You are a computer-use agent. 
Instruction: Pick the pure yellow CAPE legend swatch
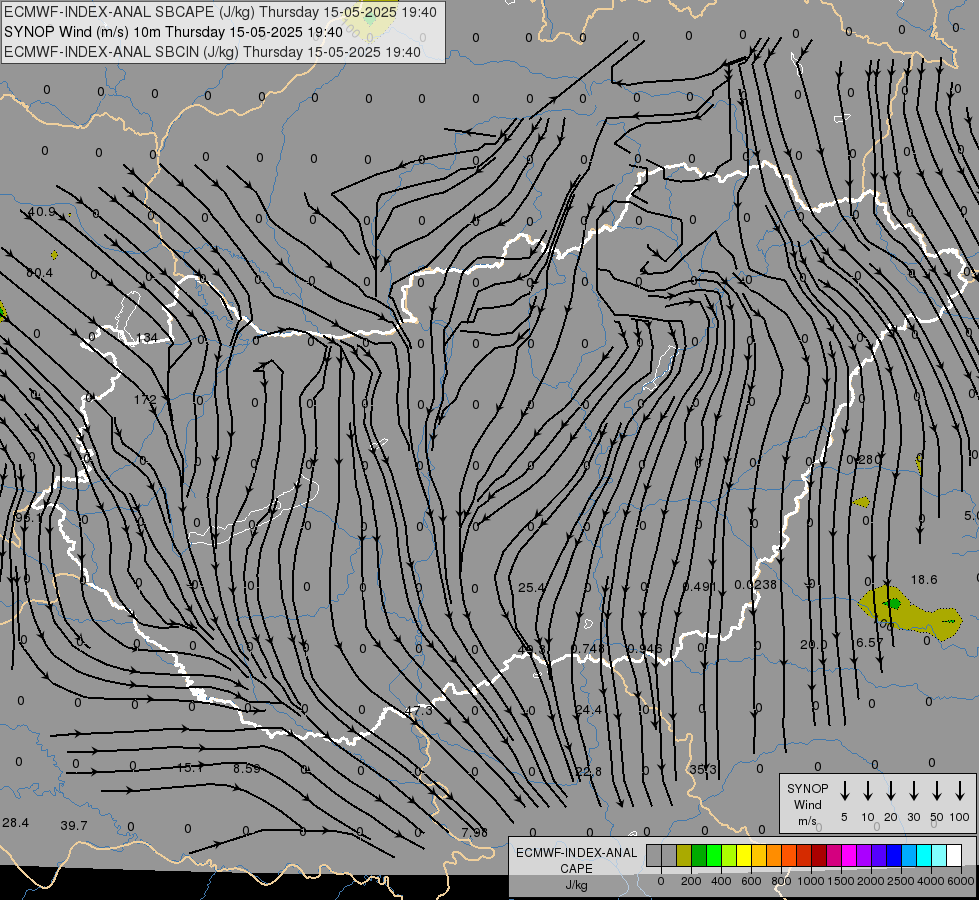[x=744, y=855]
